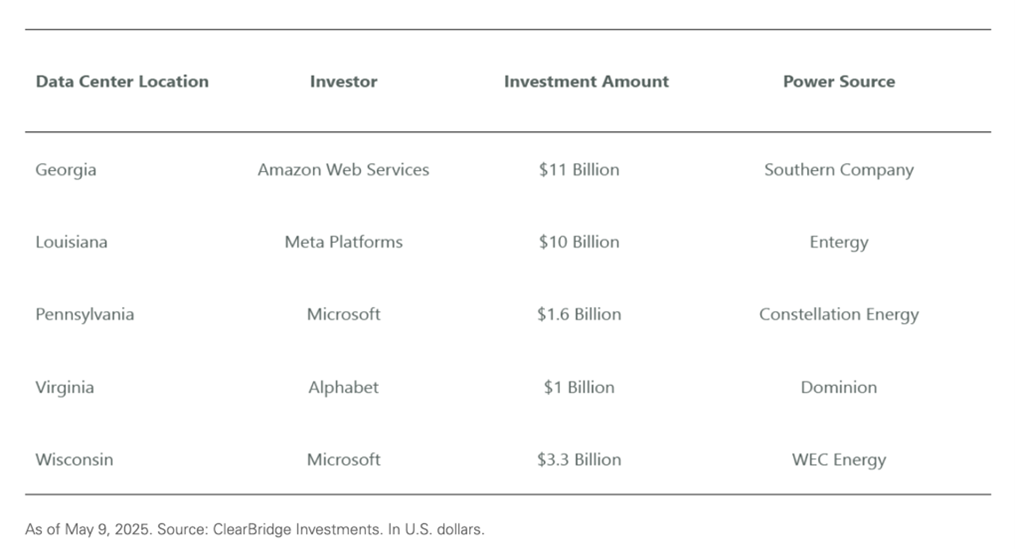Select the Constellation Energy cell
The height and width of the screenshot is (549, 1015).
coord(838,314)
